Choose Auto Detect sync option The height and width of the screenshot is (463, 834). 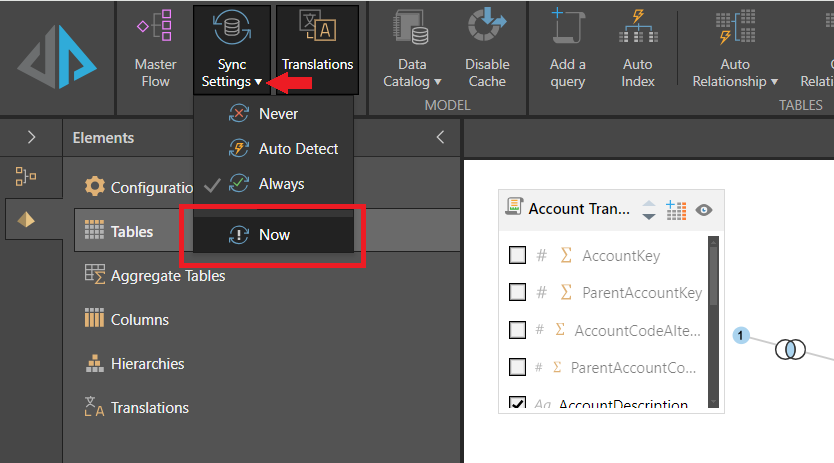coord(298,148)
